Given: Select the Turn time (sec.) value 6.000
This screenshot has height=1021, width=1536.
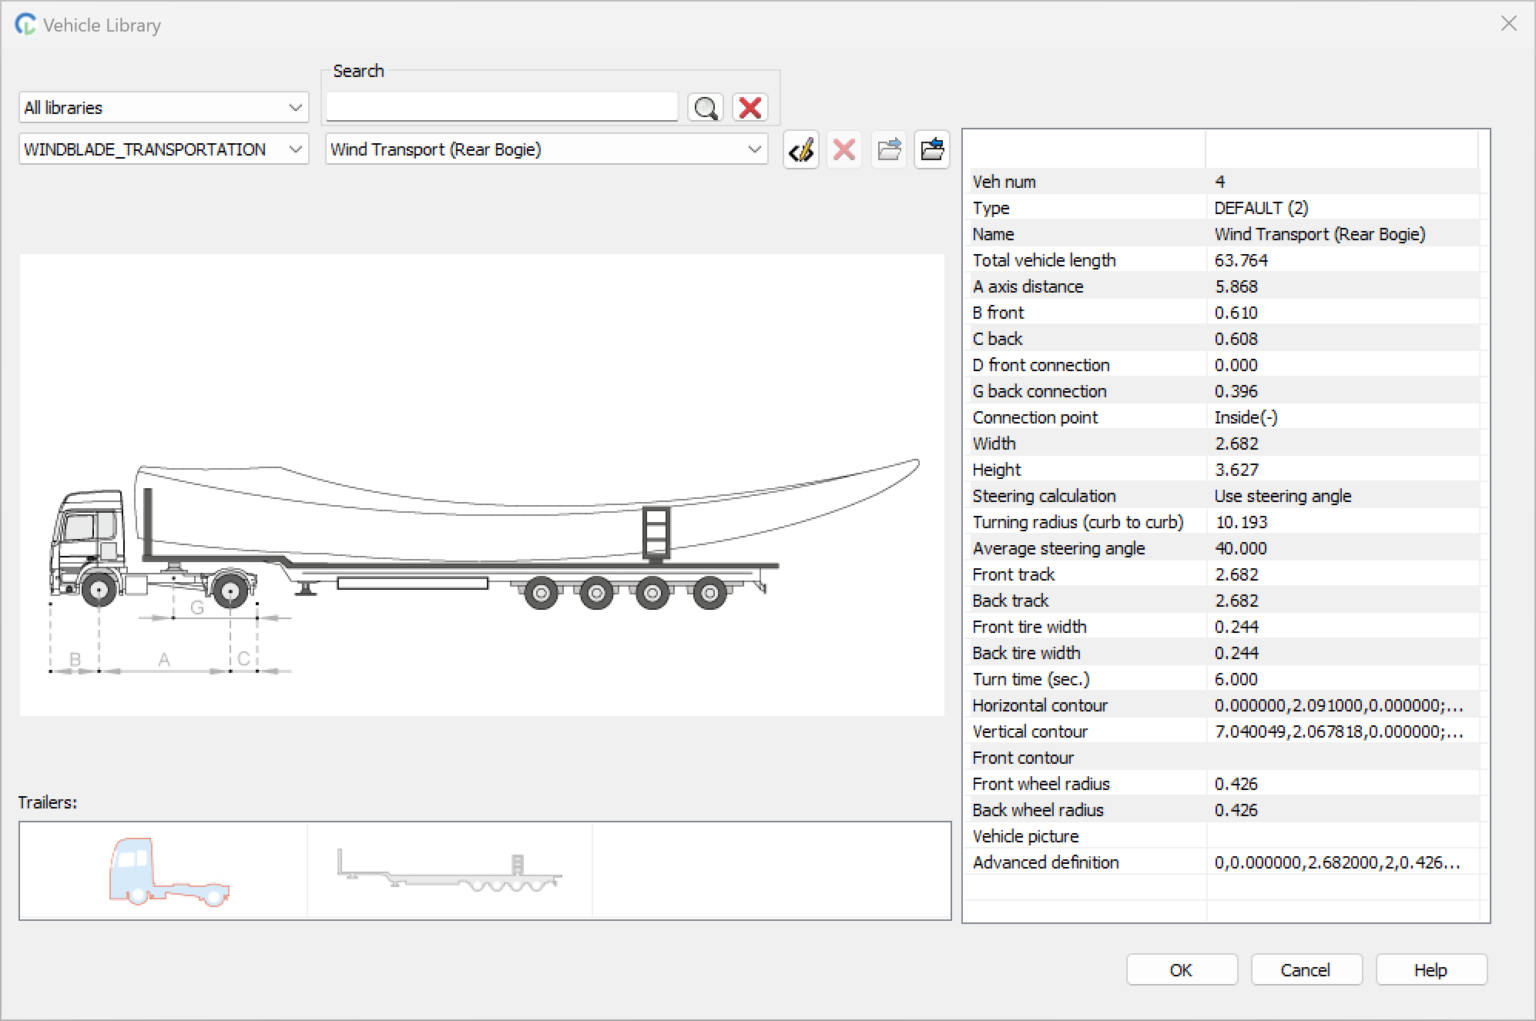Looking at the screenshot, I should click(x=1236, y=679).
